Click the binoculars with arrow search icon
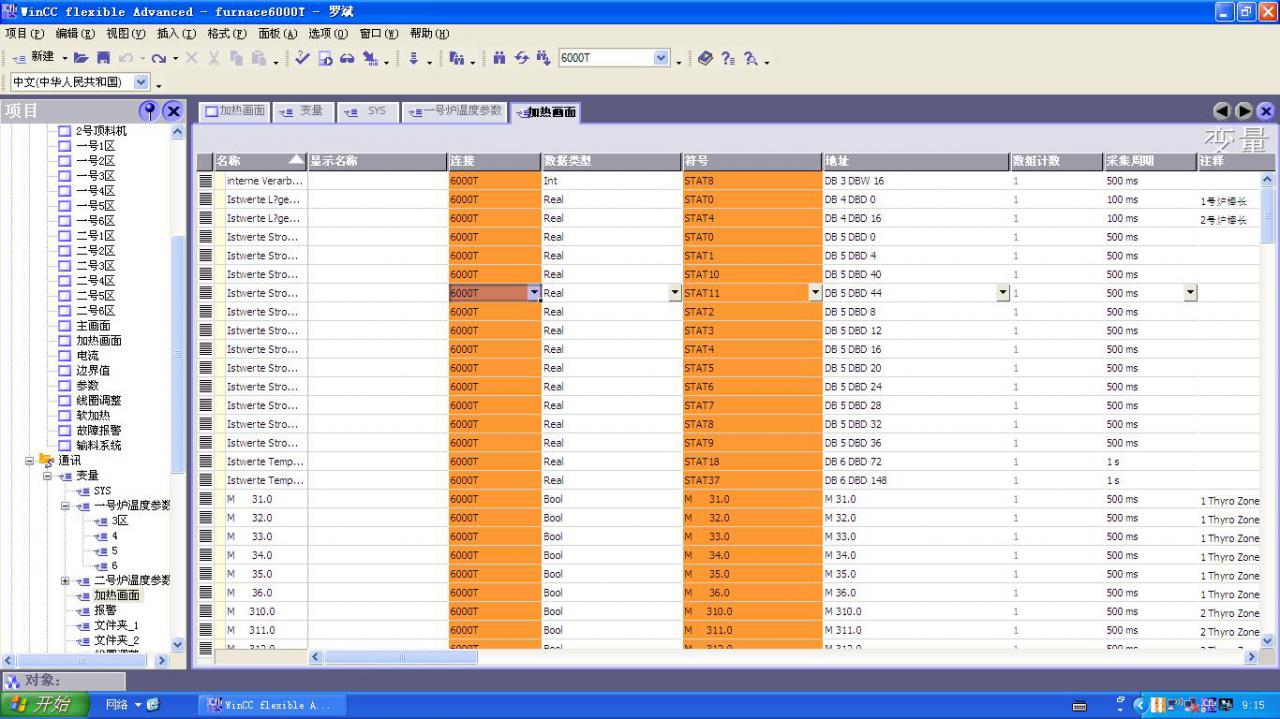Screen dimensions: 1280x719 point(543,58)
